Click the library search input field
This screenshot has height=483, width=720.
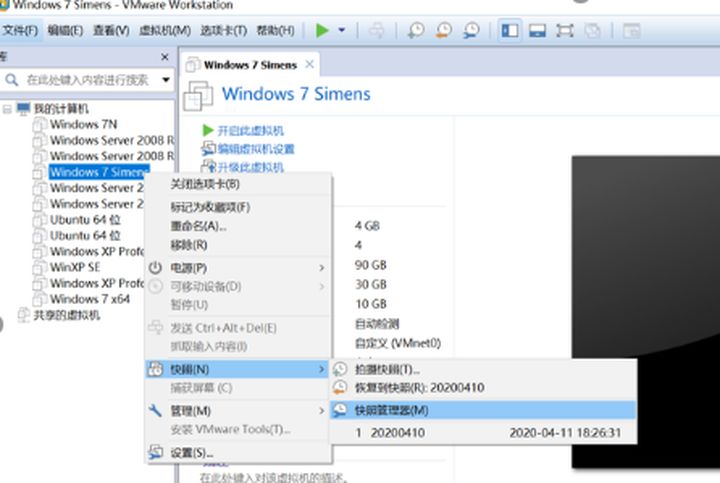(87, 80)
